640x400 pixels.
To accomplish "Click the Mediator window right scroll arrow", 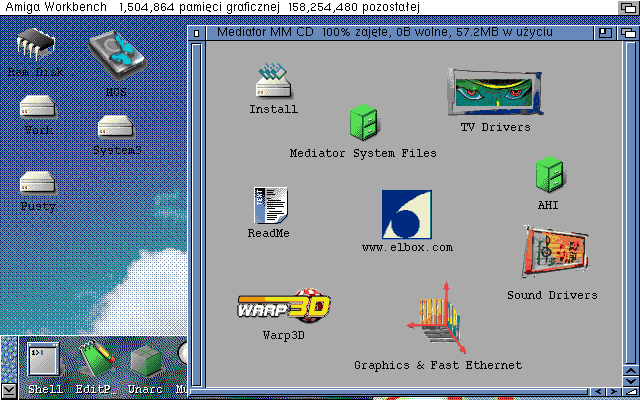I will pos(613,392).
